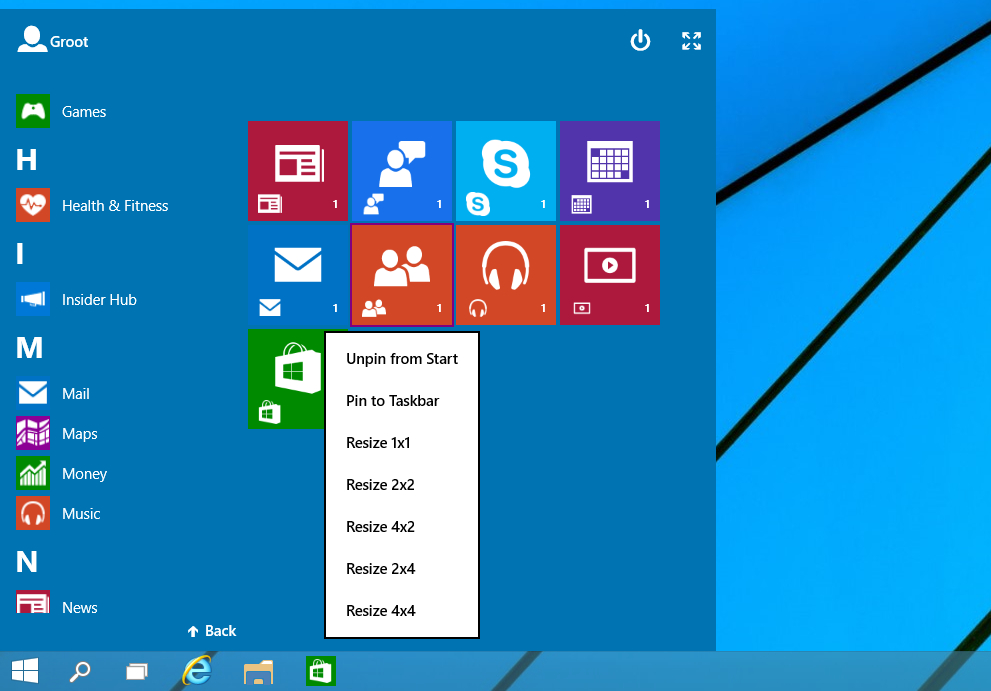Open Search from the taskbar magnifier
Image resolution: width=991 pixels, height=691 pixels.
(x=80, y=671)
